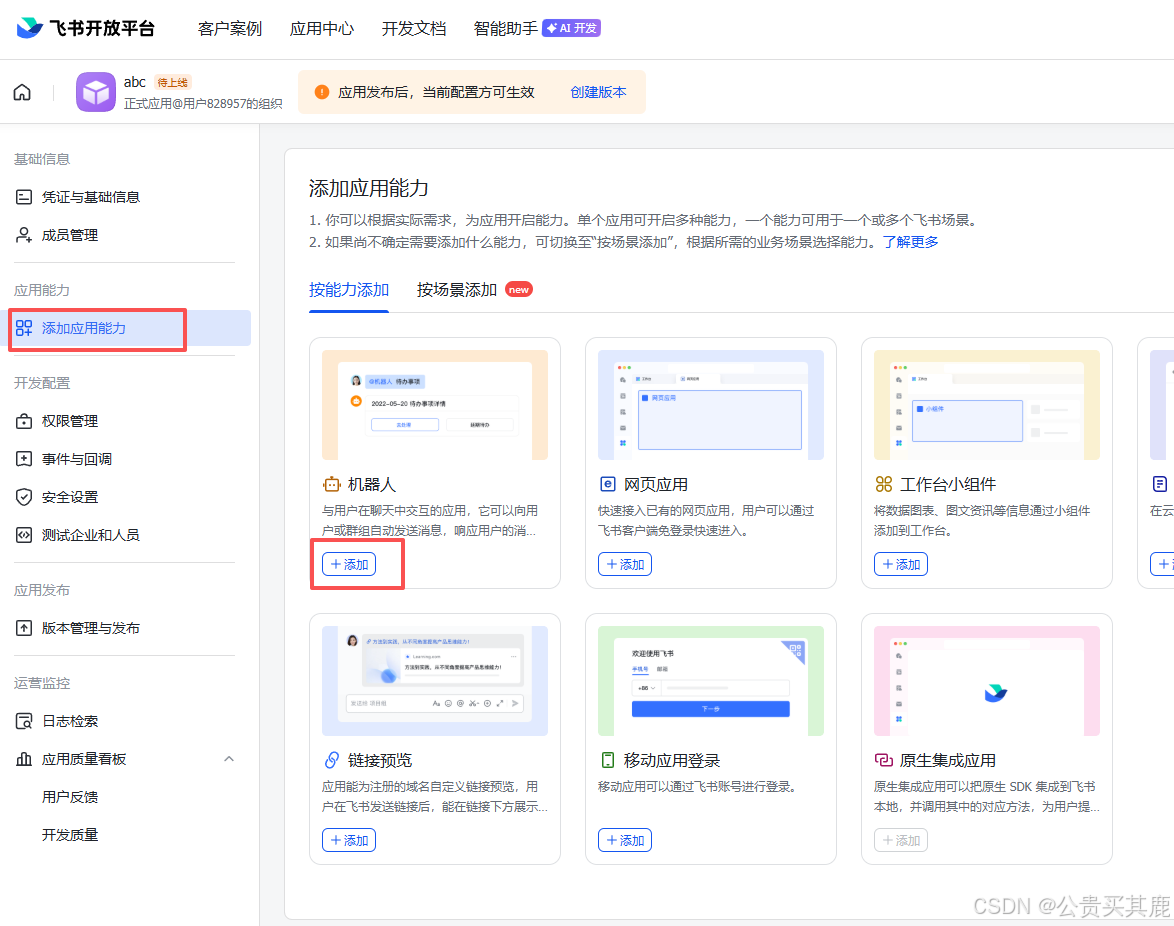
Task: Click the 安全设置 shield icon
Action: (x=24, y=497)
